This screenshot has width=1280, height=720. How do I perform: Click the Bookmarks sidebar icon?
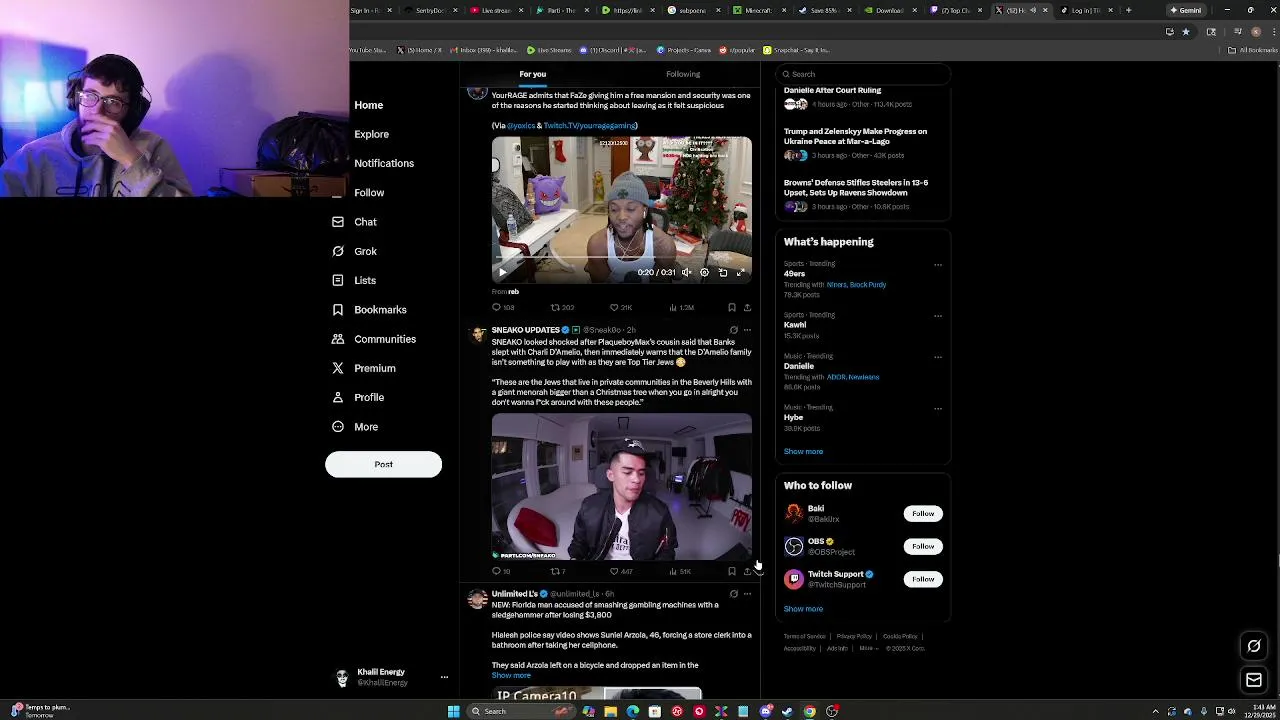click(x=338, y=310)
